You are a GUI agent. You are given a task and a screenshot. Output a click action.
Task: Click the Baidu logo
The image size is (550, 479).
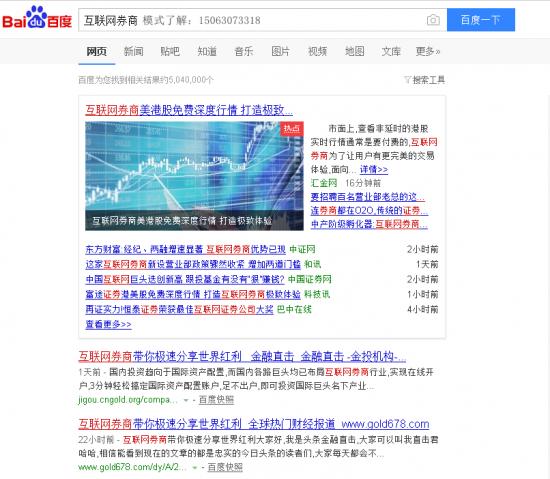point(37,18)
